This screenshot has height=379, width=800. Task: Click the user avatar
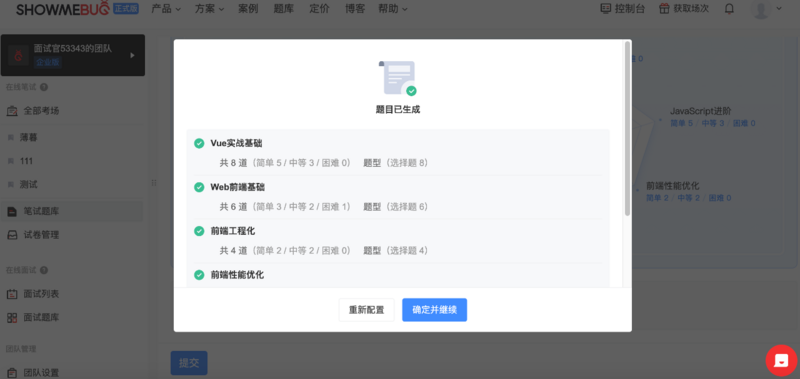point(761,9)
